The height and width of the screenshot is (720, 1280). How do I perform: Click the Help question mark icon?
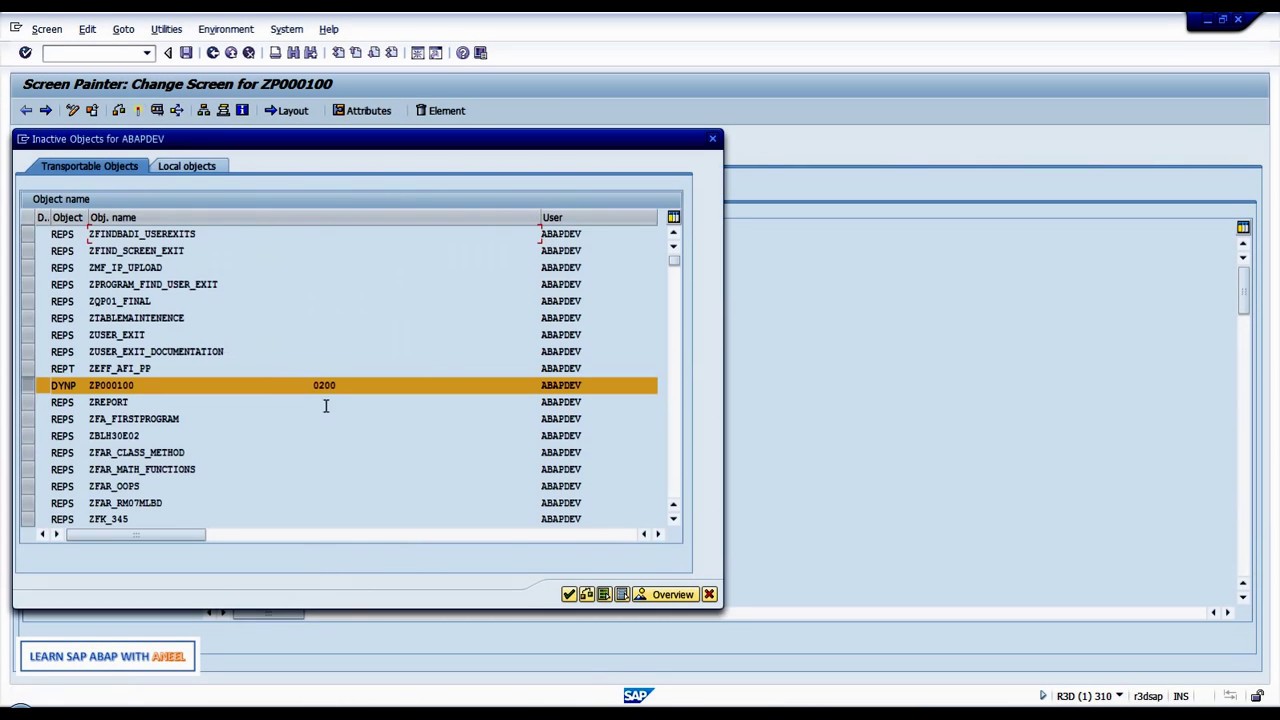462,53
